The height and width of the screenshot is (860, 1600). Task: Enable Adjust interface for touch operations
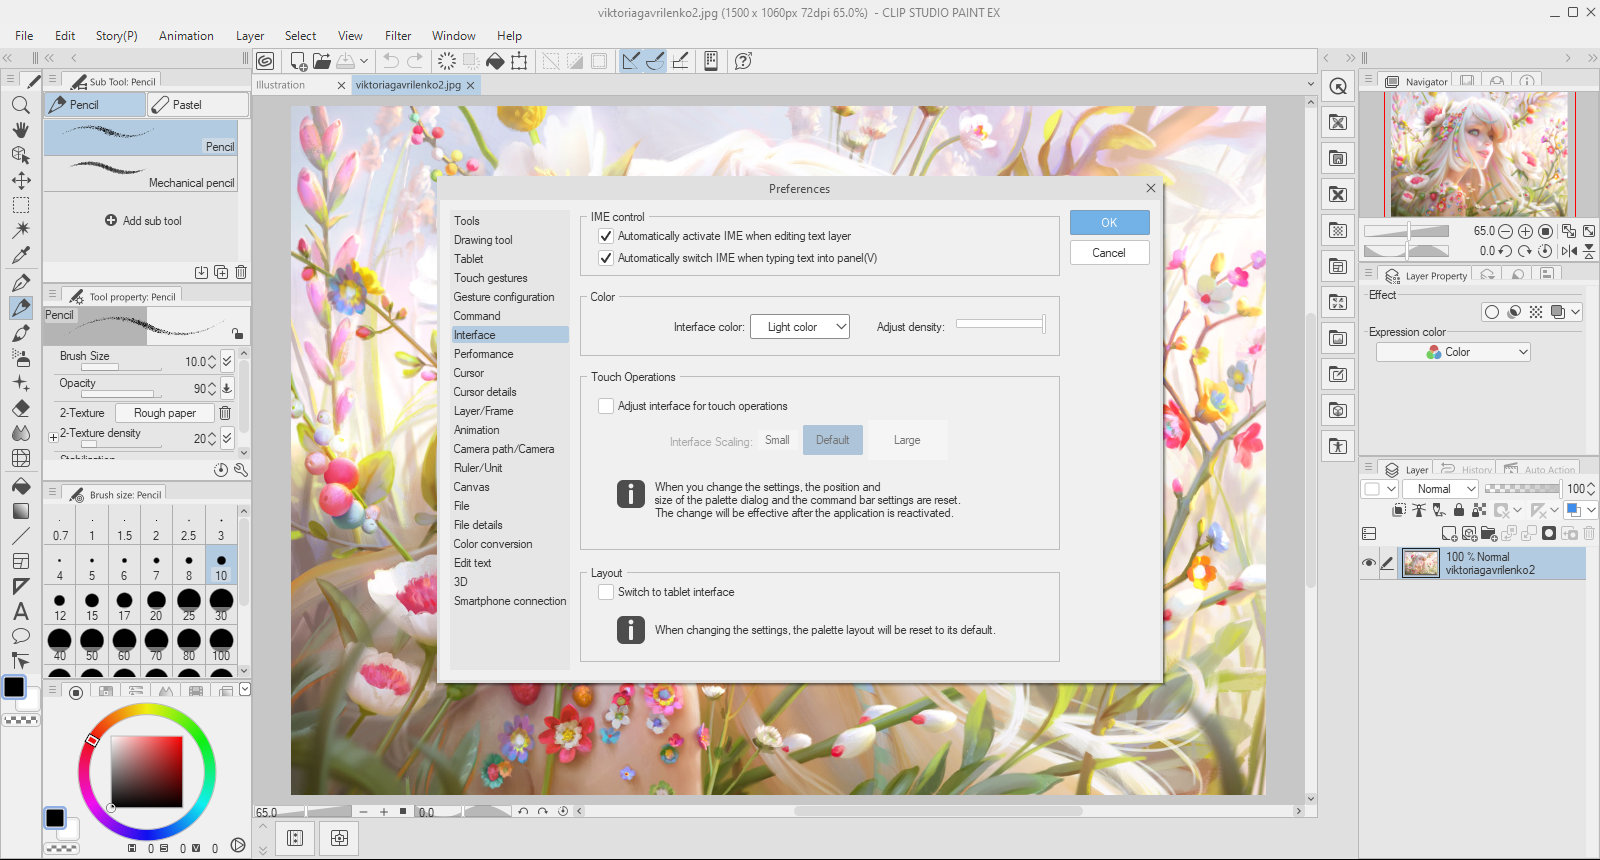[606, 406]
